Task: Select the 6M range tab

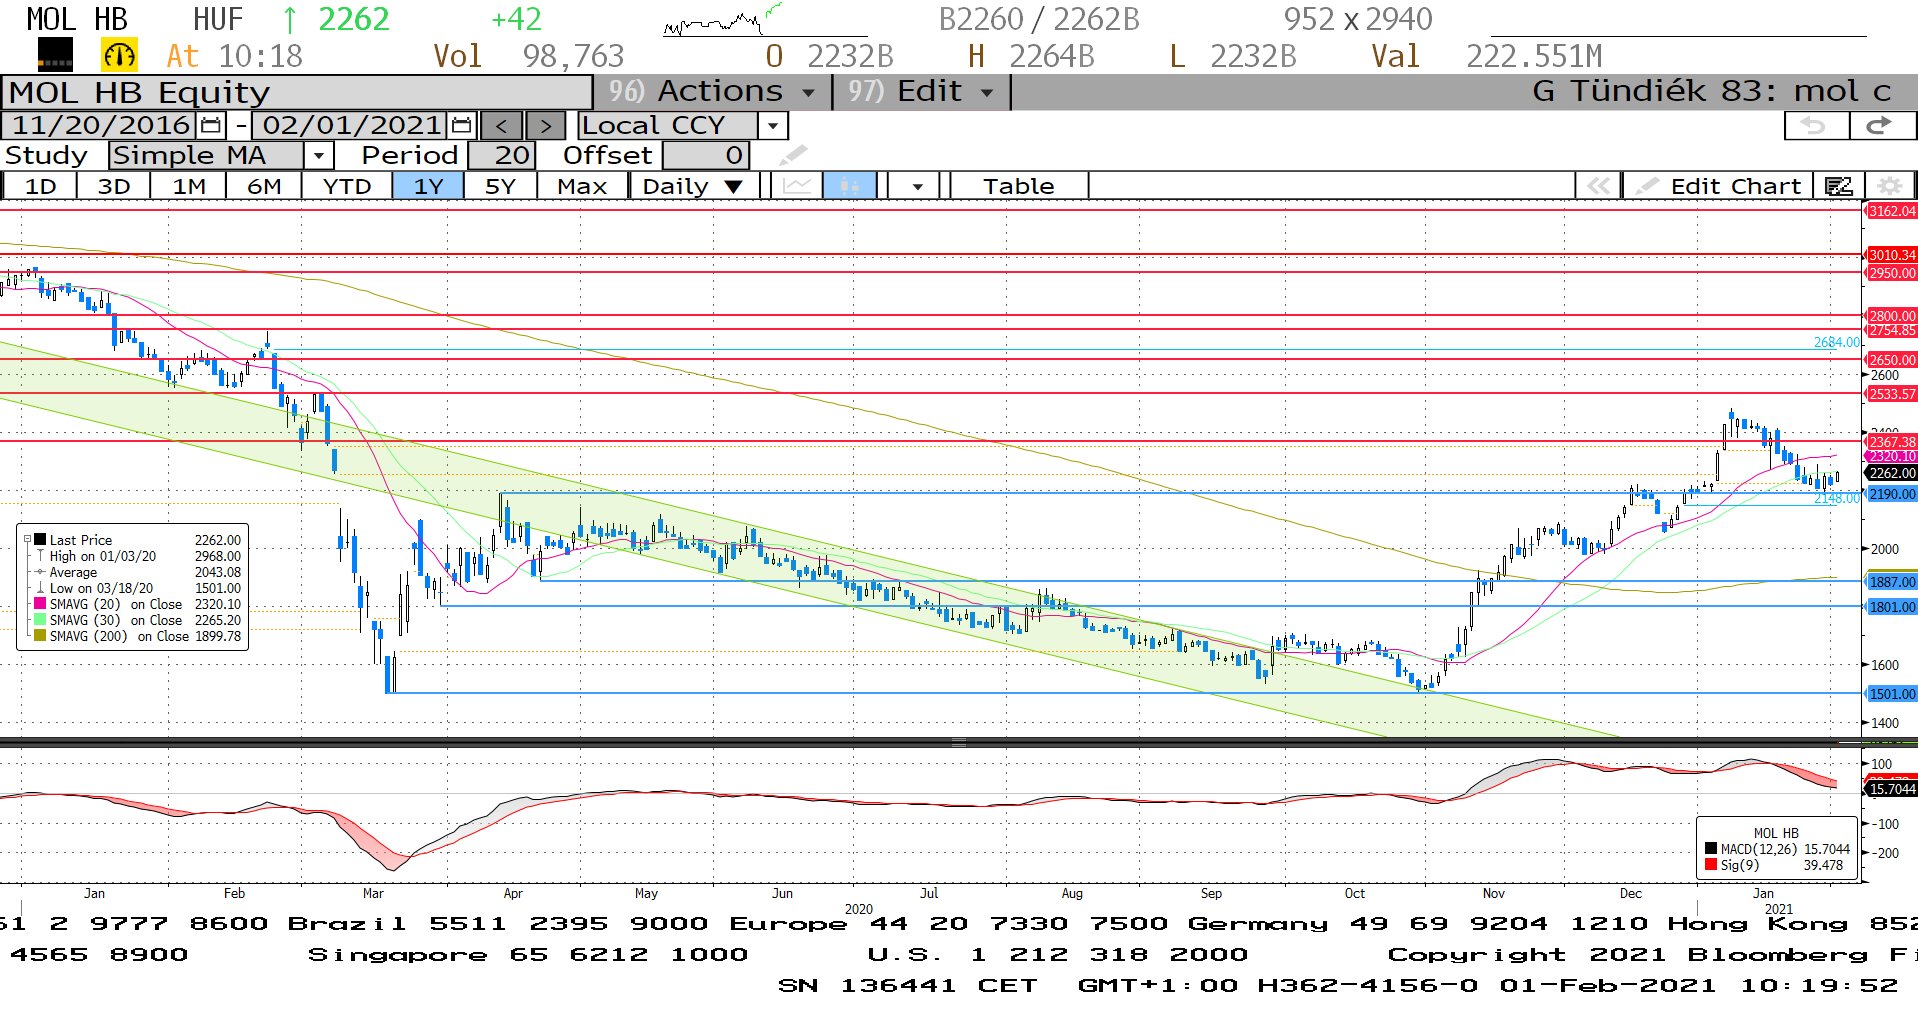Action: 264,186
